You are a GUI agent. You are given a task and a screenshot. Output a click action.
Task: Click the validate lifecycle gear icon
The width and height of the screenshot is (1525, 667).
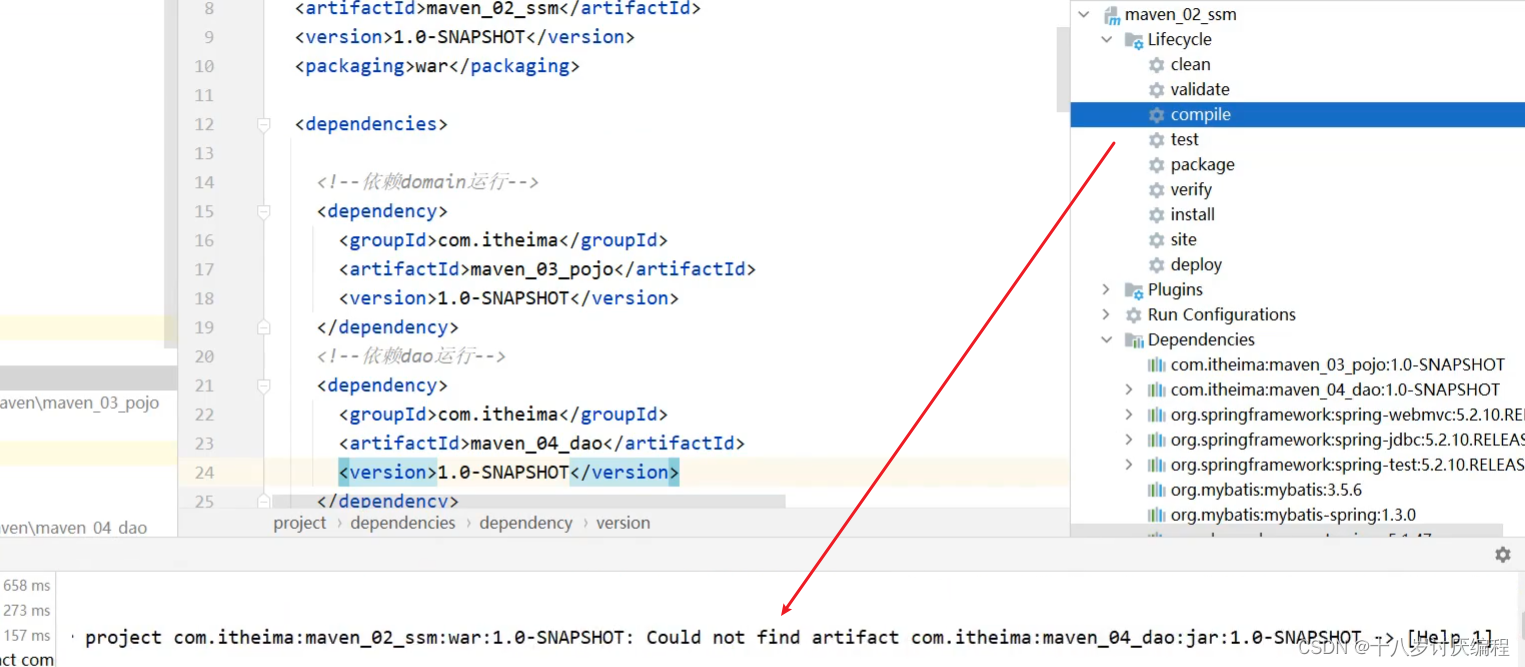[x=1156, y=90]
